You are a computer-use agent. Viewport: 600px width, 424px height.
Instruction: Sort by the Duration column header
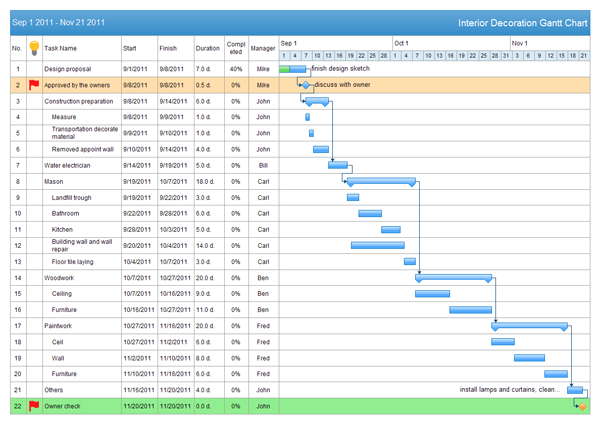207,47
